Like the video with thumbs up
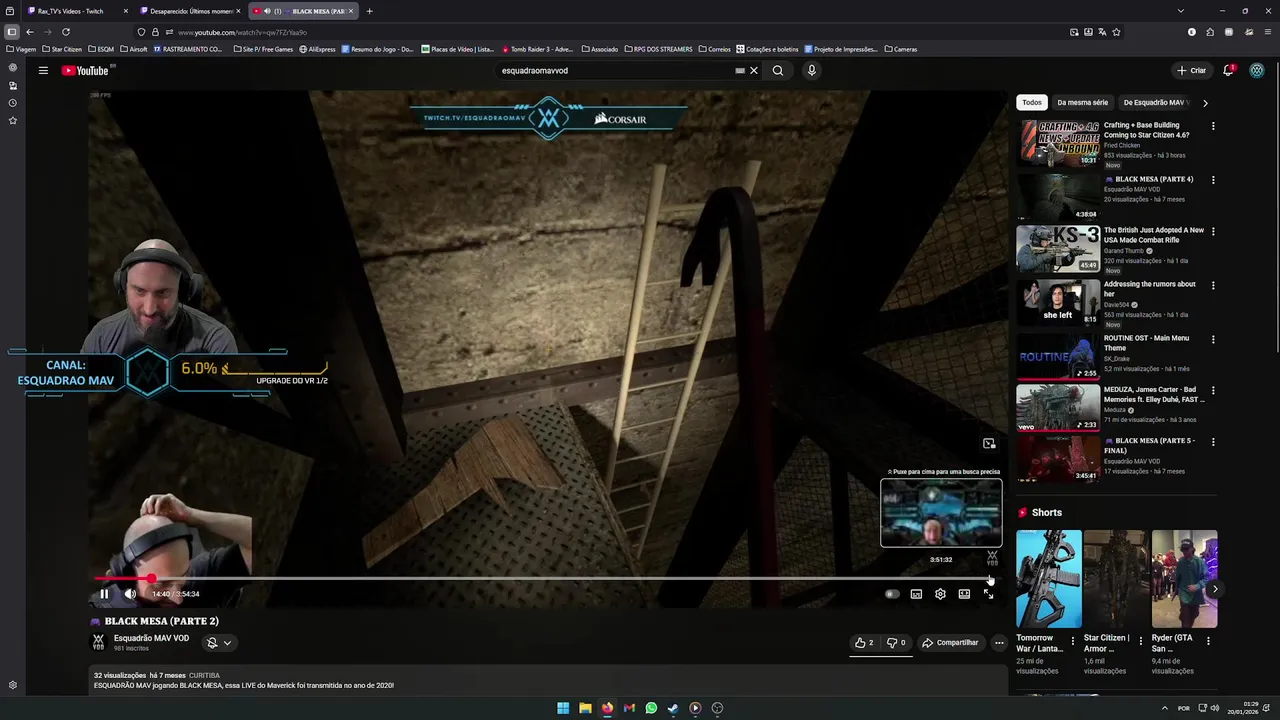1280x720 pixels. (863, 643)
